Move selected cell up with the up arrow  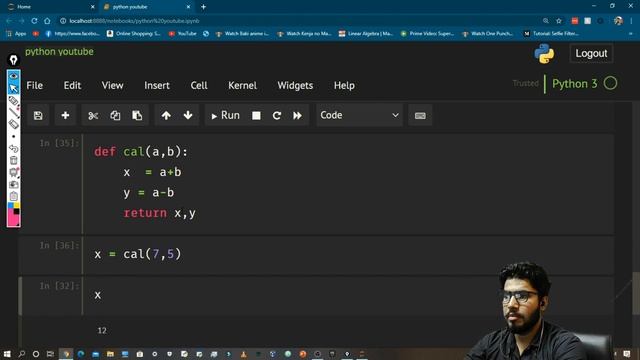tap(166, 116)
